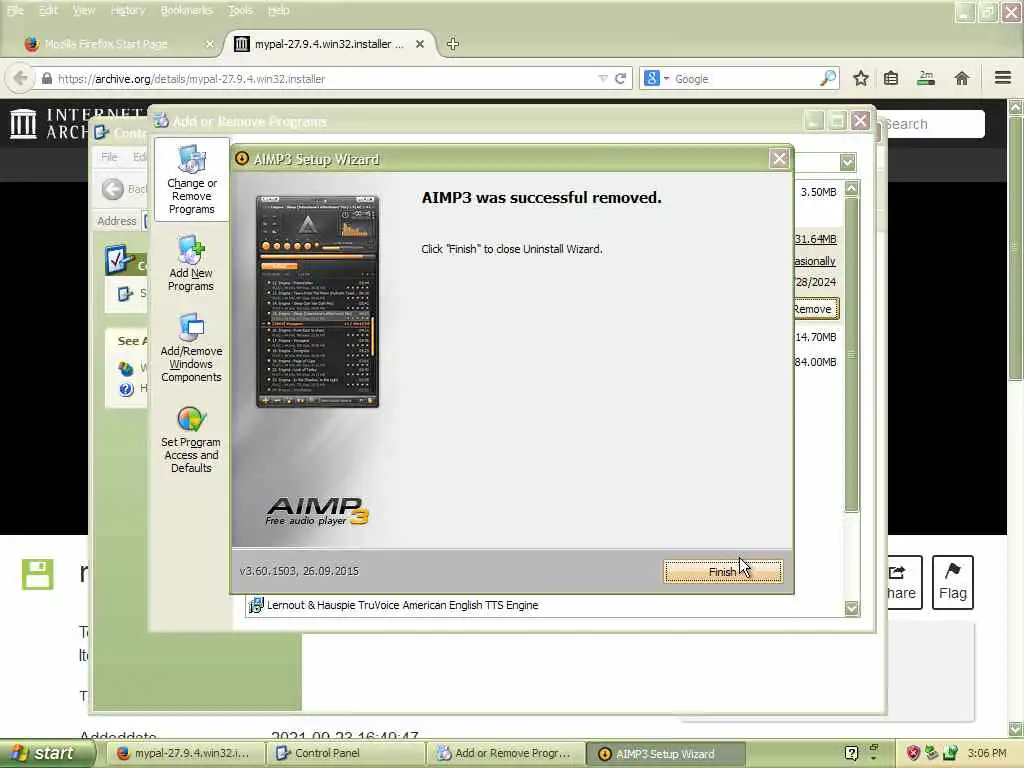Image resolution: width=1024 pixels, height=768 pixels.
Task: Click the Internet Archive logo icon
Action: (x=24, y=123)
